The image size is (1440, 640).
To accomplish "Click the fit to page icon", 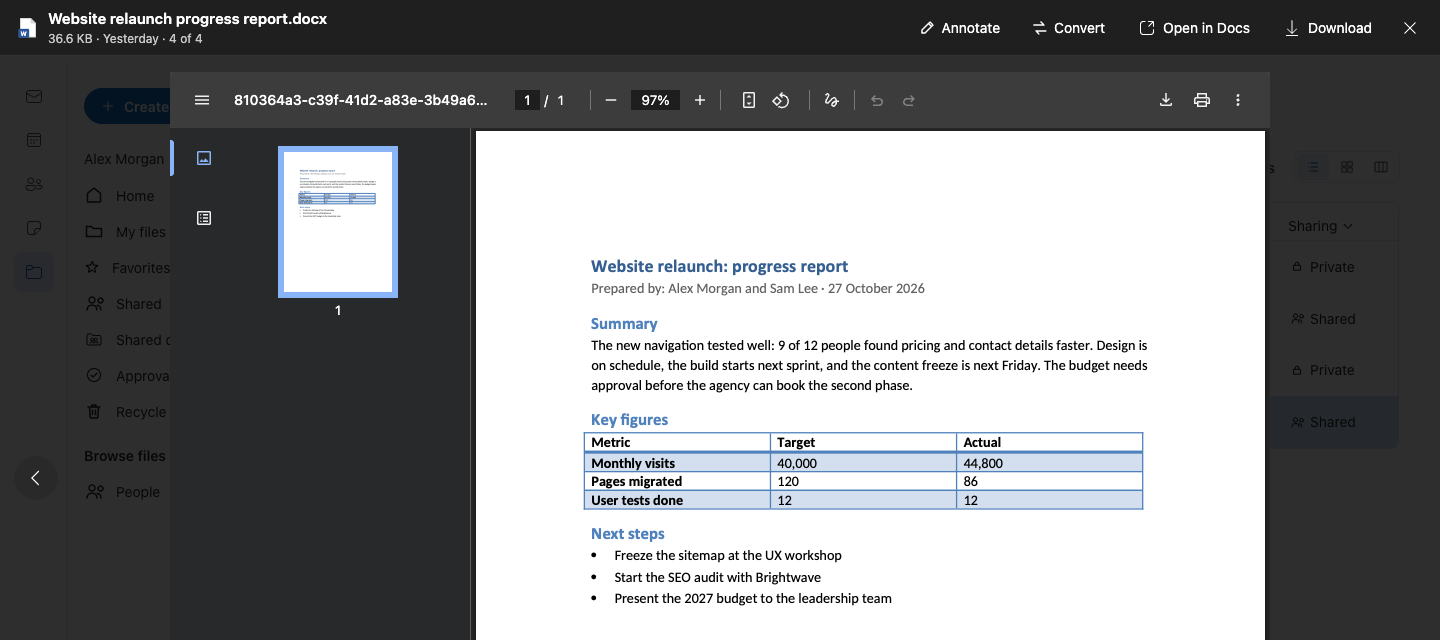I will pyautogui.click(x=748, y=100).
